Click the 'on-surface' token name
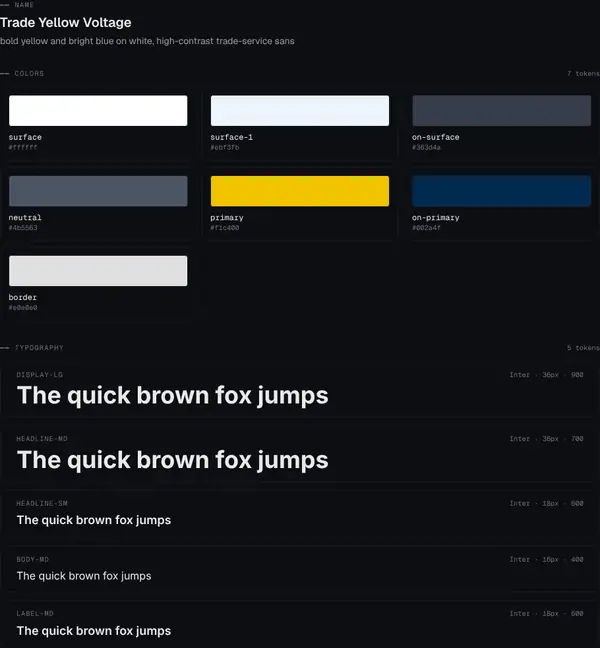This screenshot has width=600, height=648. (436, 137)
